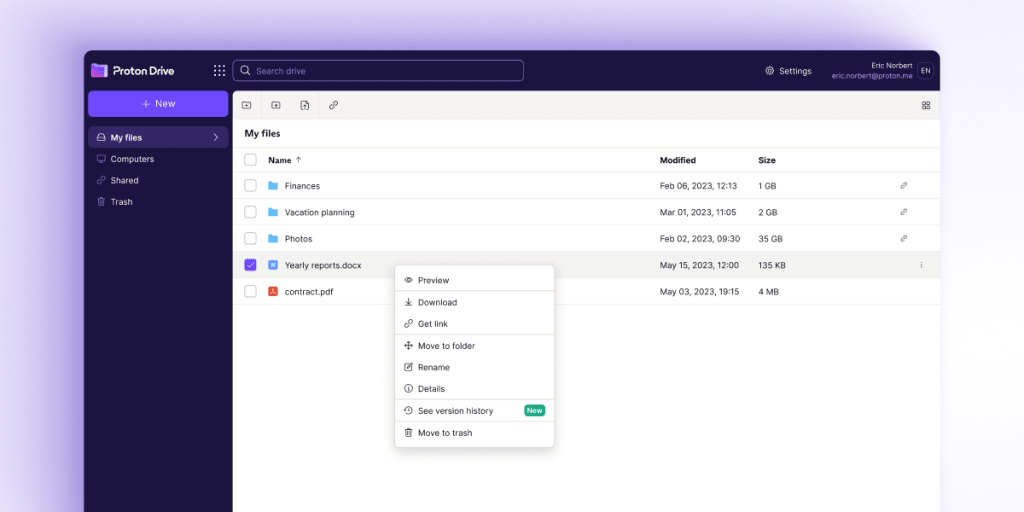Open the Proton apps grid switcher

pos(219,71)
